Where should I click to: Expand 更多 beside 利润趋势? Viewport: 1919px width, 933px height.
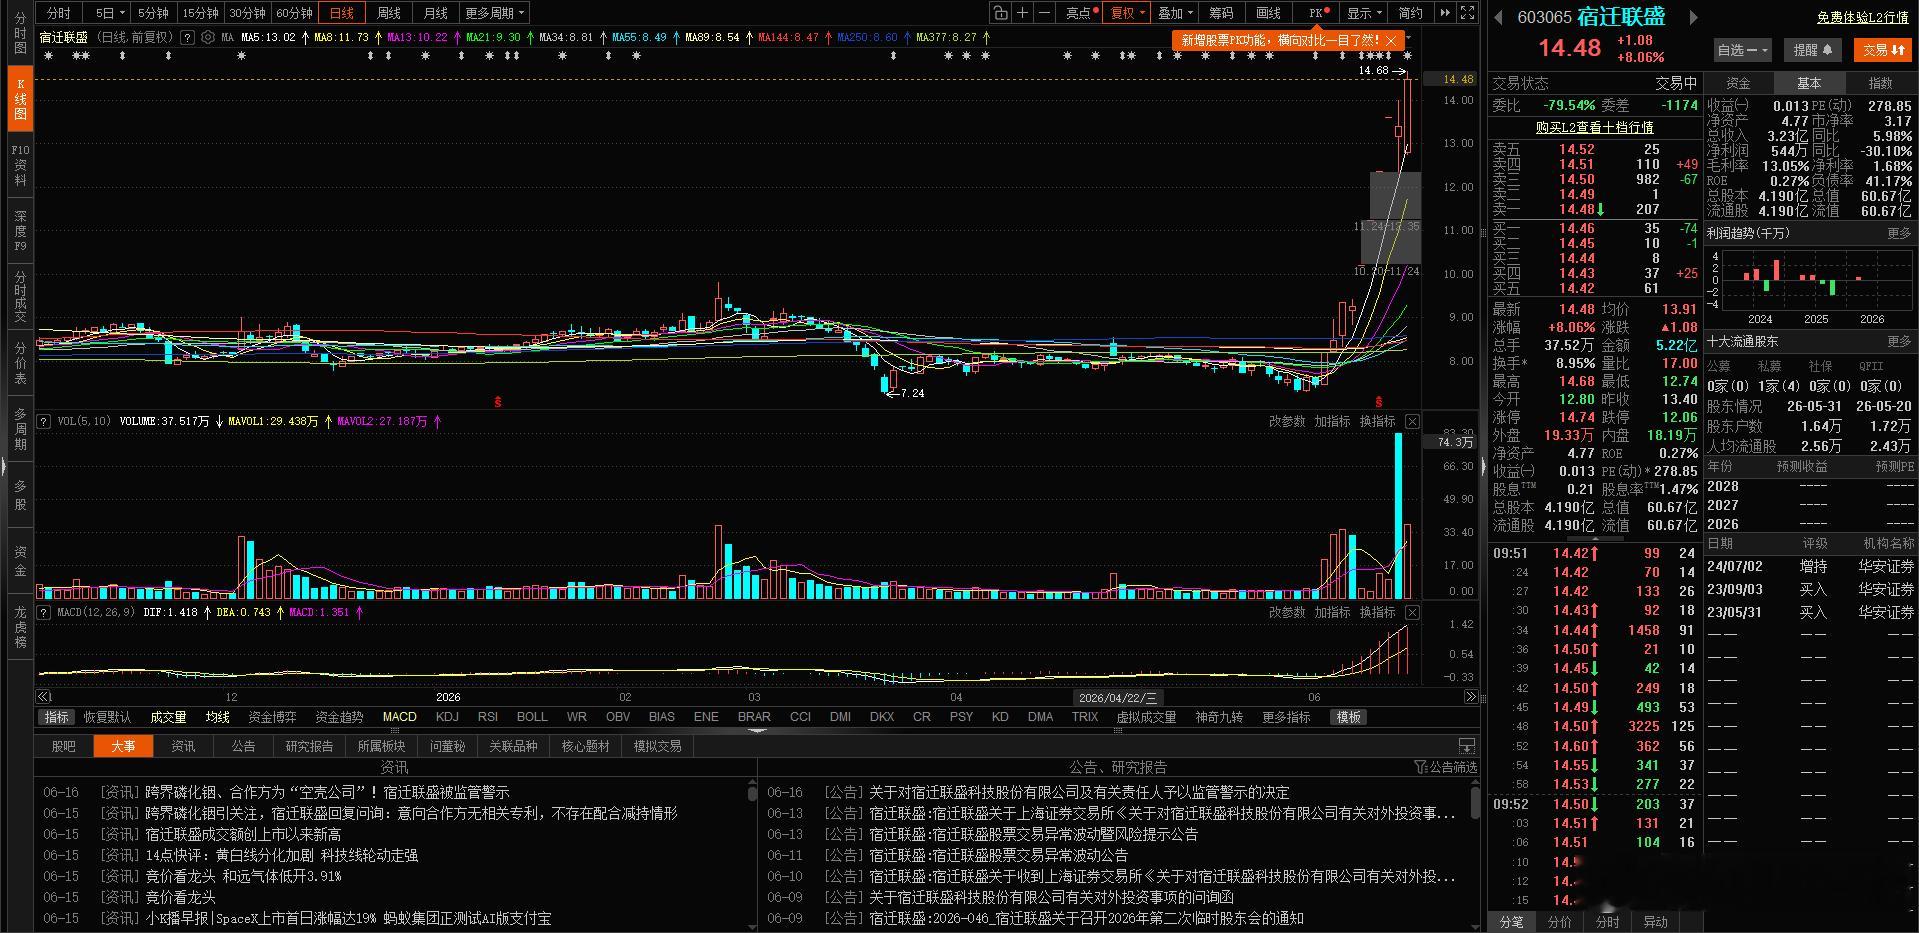point(1899,233)
